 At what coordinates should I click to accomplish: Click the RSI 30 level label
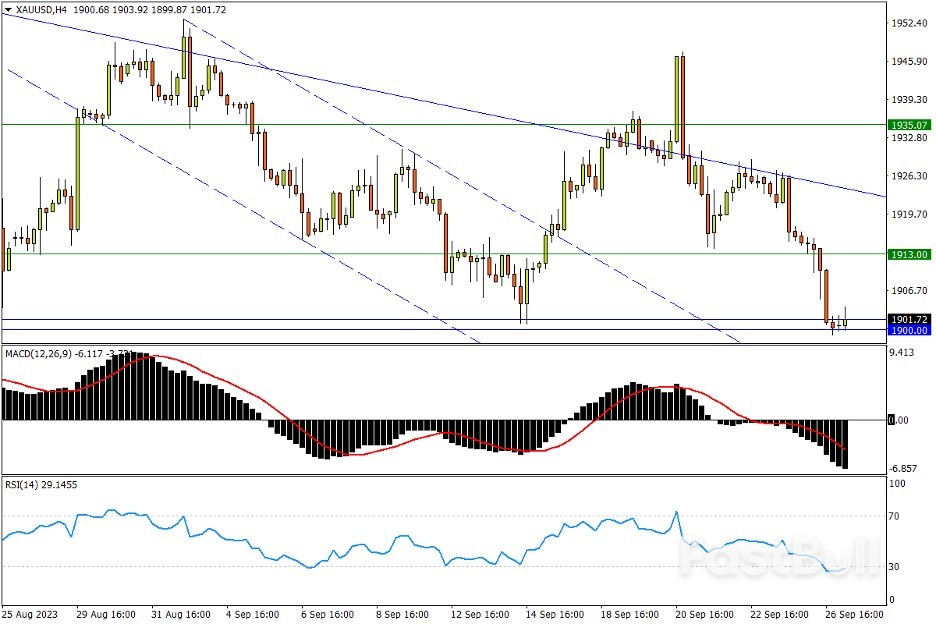point(897,566)
